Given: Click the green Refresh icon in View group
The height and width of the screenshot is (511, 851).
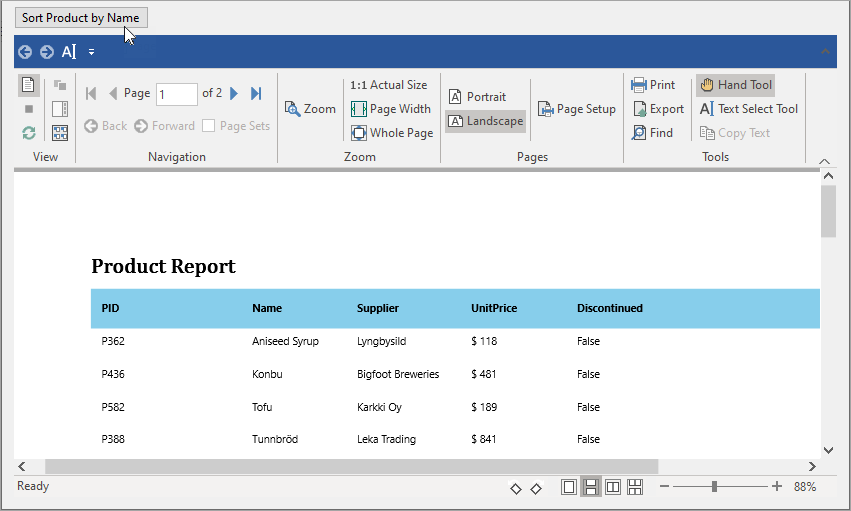Looking at the screenshot, I should [x=29, y=133].
